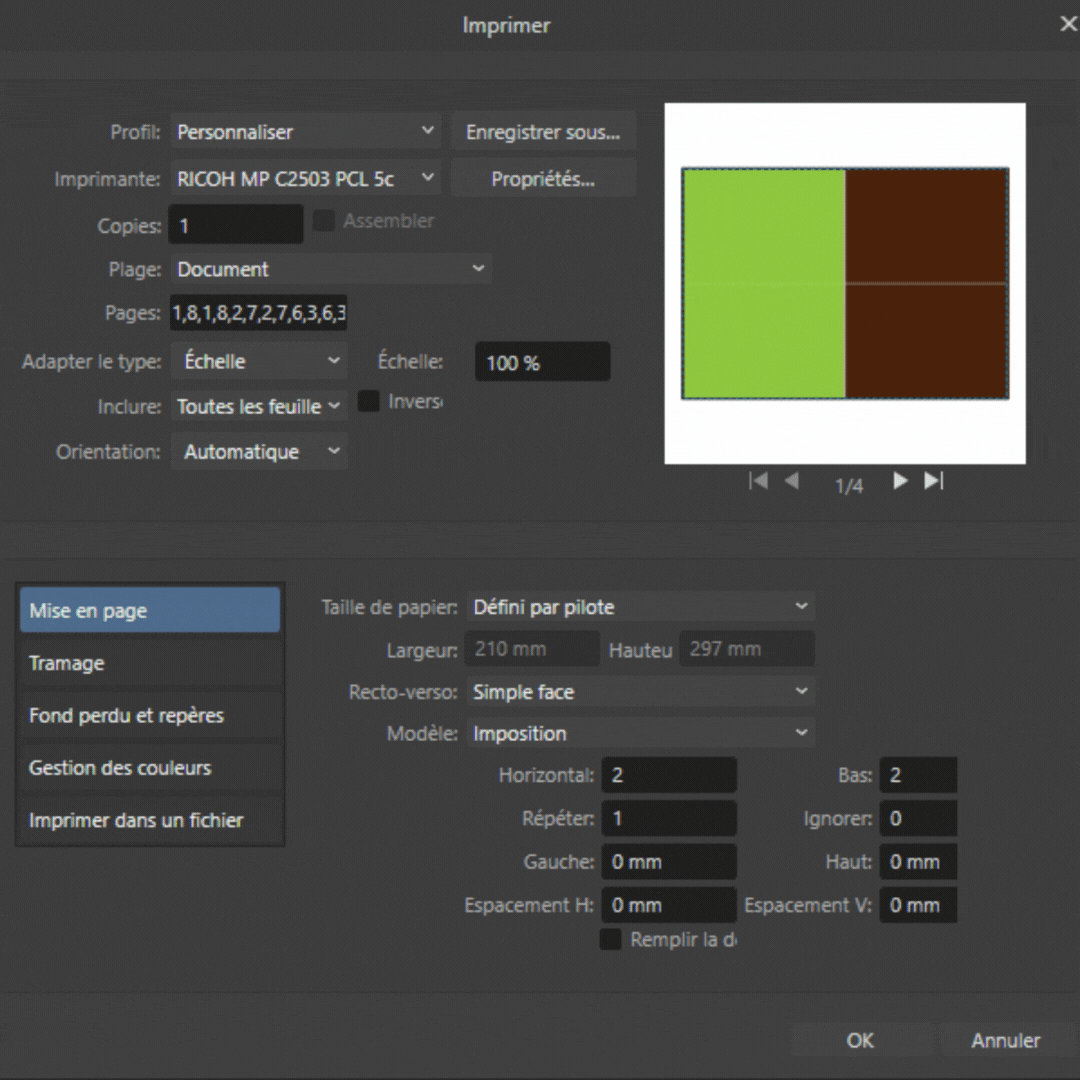1080x1080 pixels.
Task: Open the Taille de papier dropdown
Action: point(641,607)
